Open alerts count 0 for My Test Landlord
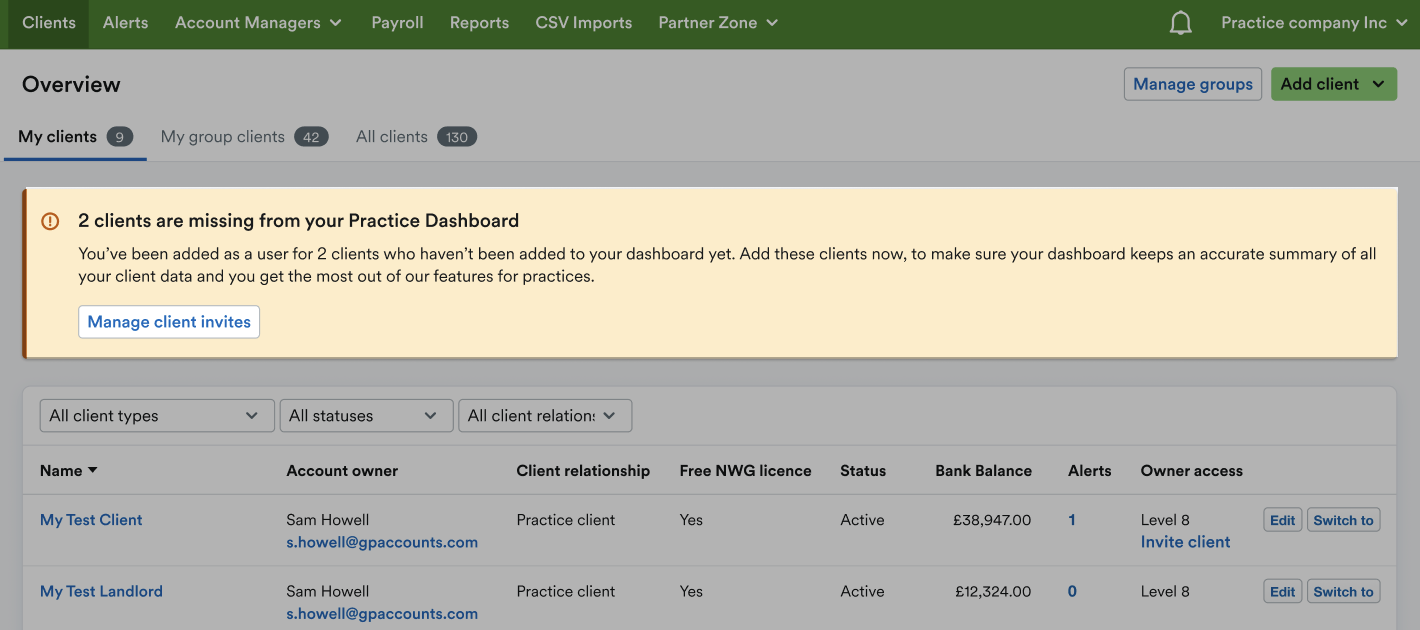The image size is (1420, 630). tap(1072, 592)
